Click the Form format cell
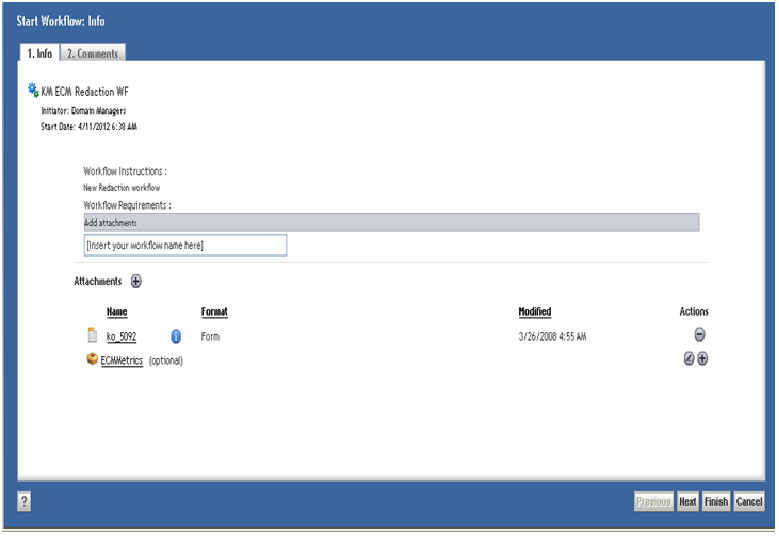This screenshot has width=779, height=537. pos(210,337)
